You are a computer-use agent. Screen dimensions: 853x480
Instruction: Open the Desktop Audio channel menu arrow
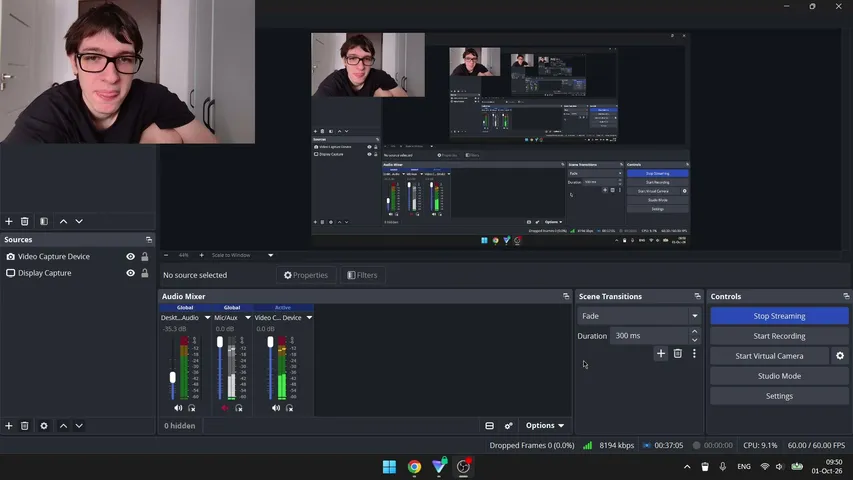[207, 318]
